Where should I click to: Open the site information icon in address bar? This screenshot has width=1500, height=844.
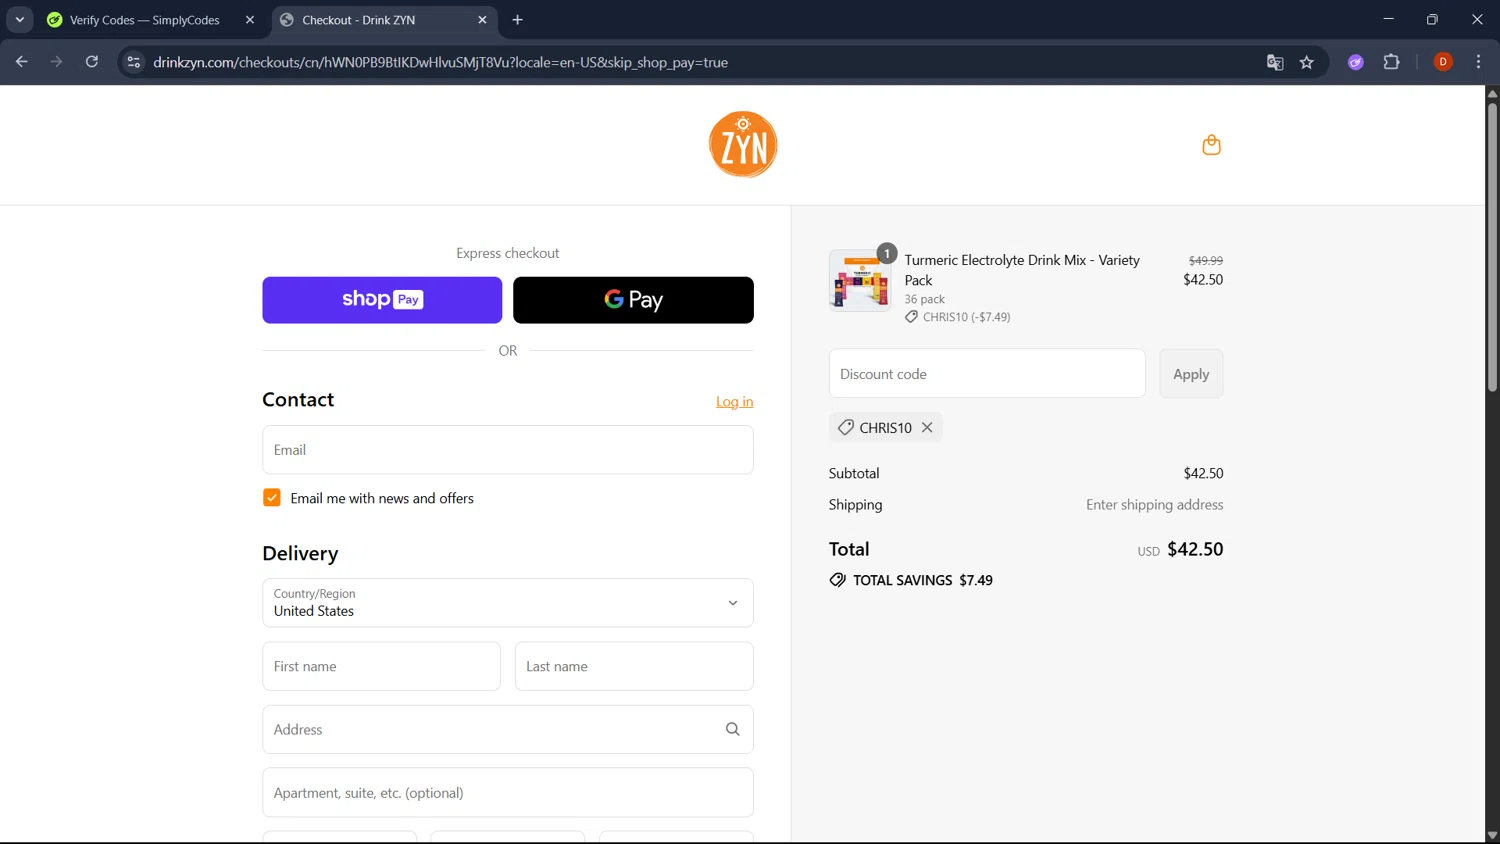pyautogui.click(x=133, y=62)
